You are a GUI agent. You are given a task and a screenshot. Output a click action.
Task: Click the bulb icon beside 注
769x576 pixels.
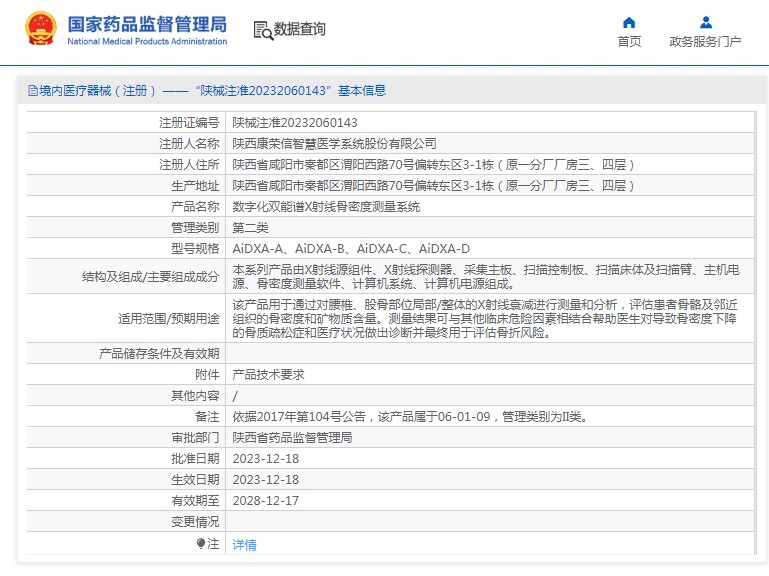[201, 544]
